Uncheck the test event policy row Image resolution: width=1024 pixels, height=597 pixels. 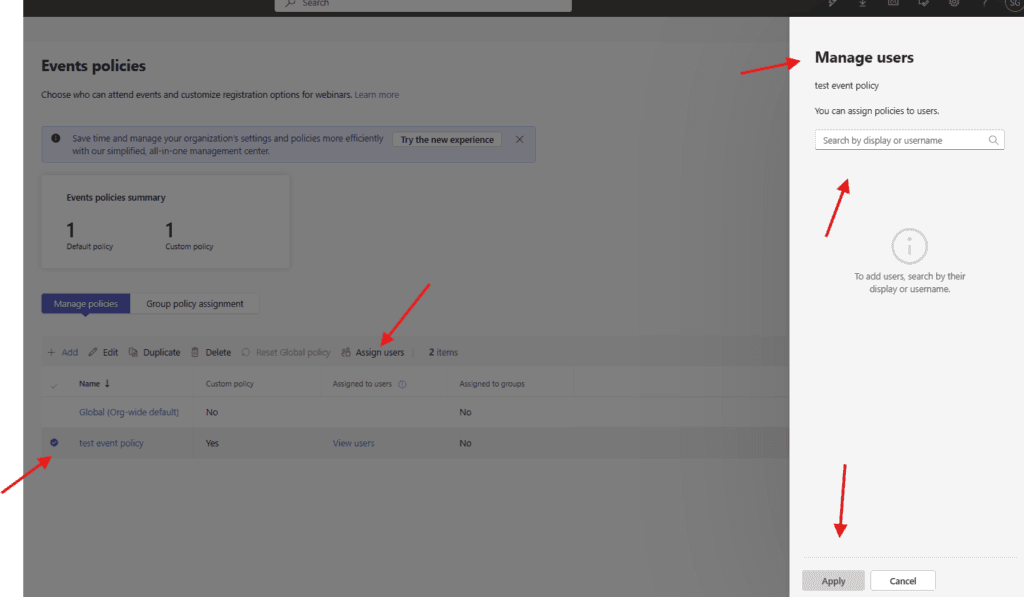click(54, 443)
